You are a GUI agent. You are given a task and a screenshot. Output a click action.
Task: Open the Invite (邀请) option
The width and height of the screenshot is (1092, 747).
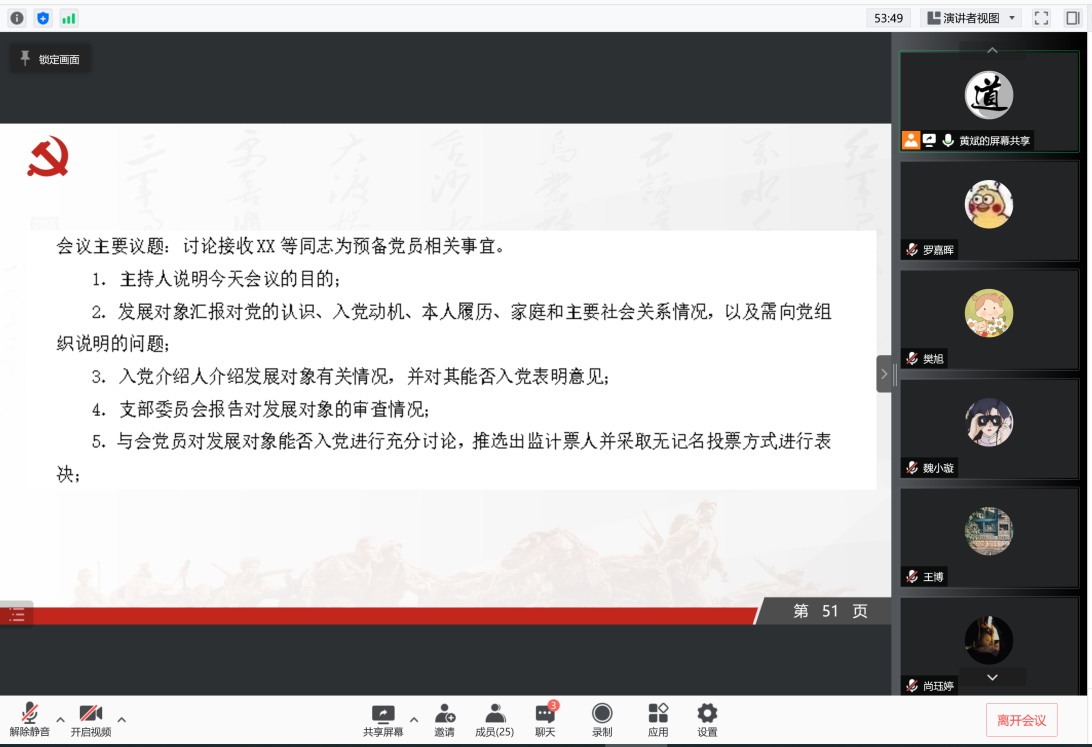[x=444, y=720]
